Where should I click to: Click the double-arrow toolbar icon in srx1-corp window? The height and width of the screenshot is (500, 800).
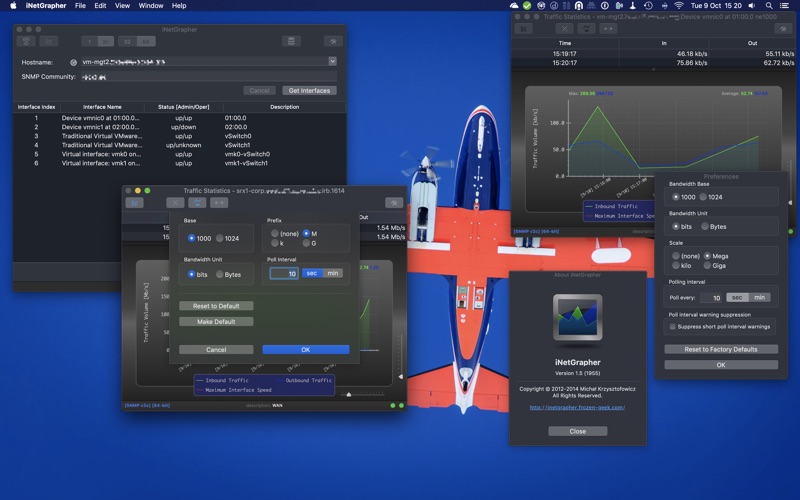(x=219, y=203)
